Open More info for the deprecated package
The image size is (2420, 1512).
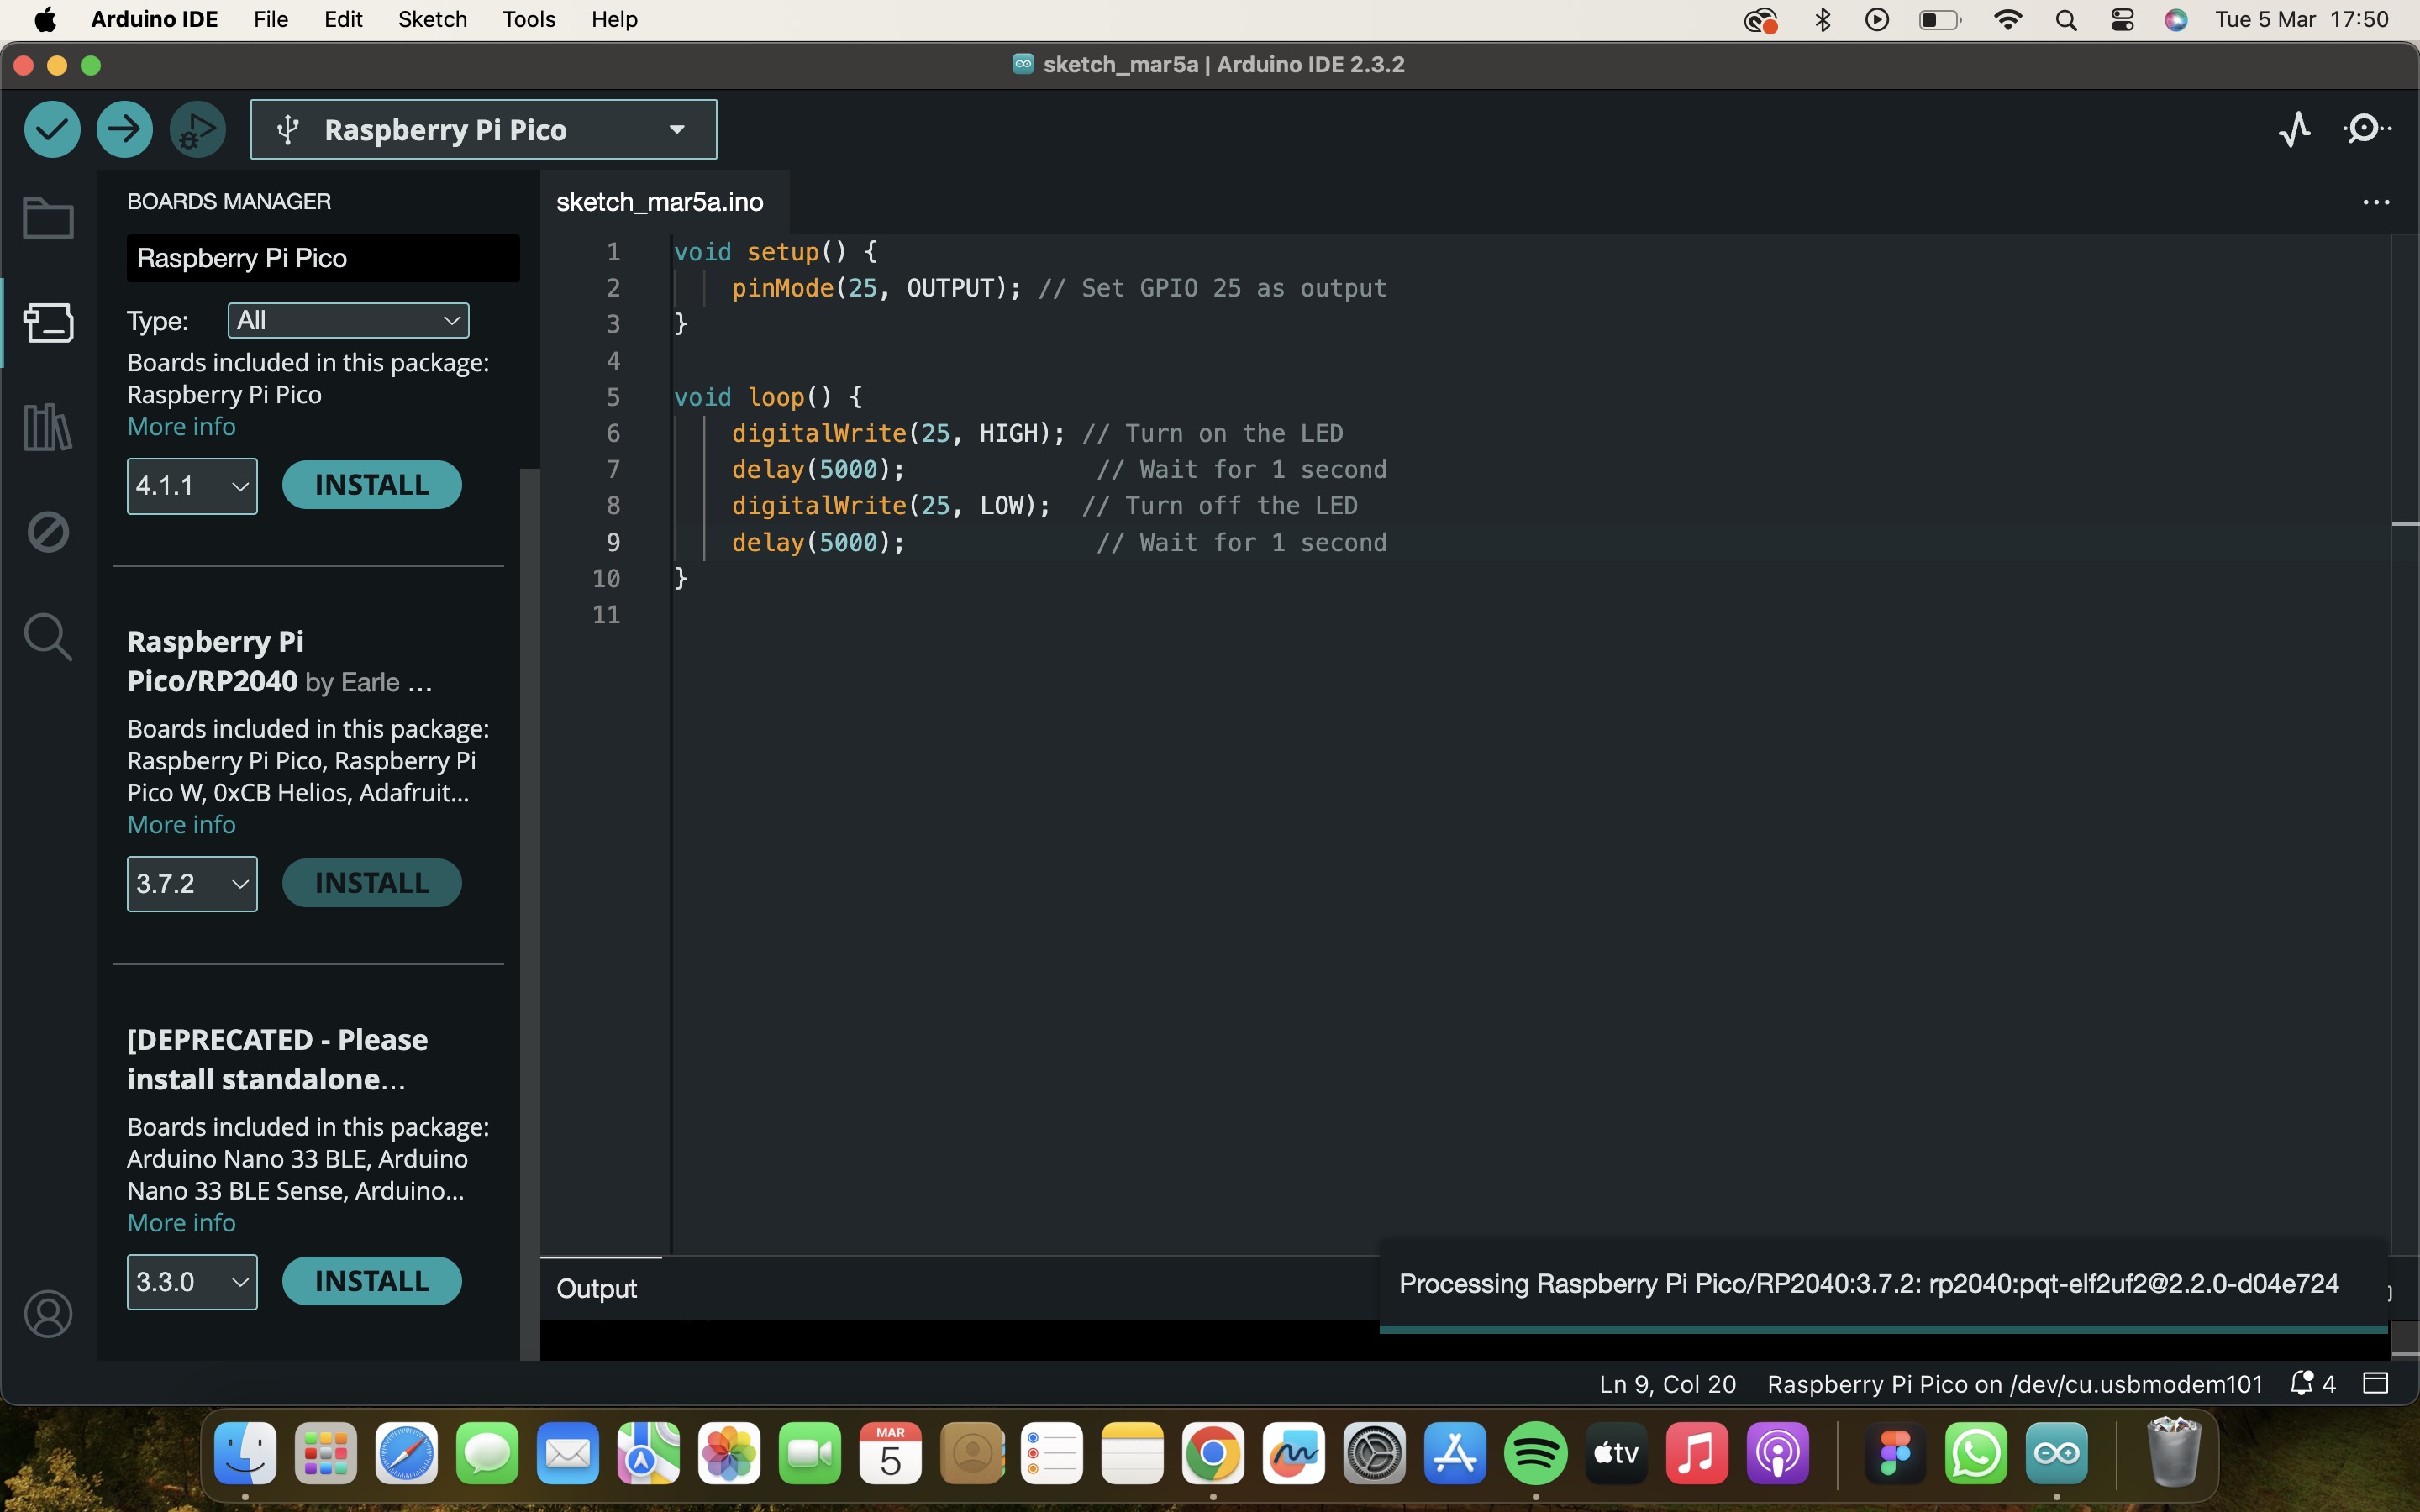181,1223
